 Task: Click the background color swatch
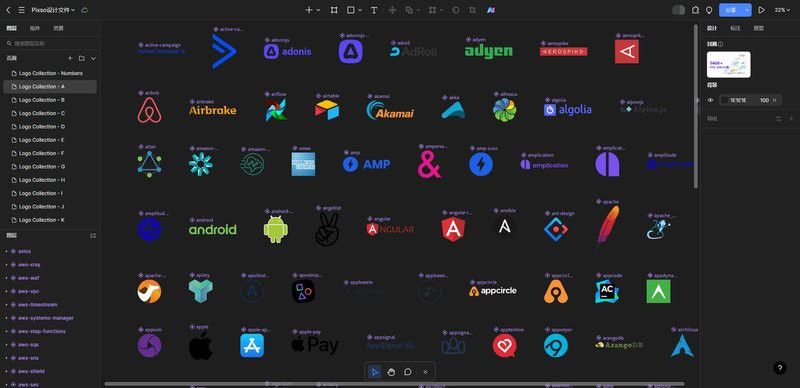point(724,100)
